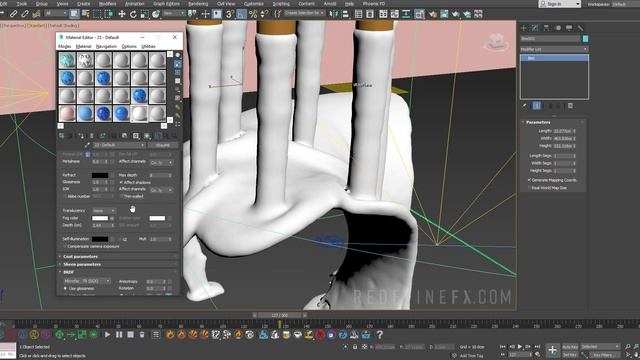640x360 pixels.
Task: Toggle Affect shadows checkbox
Action: [121, 182]
